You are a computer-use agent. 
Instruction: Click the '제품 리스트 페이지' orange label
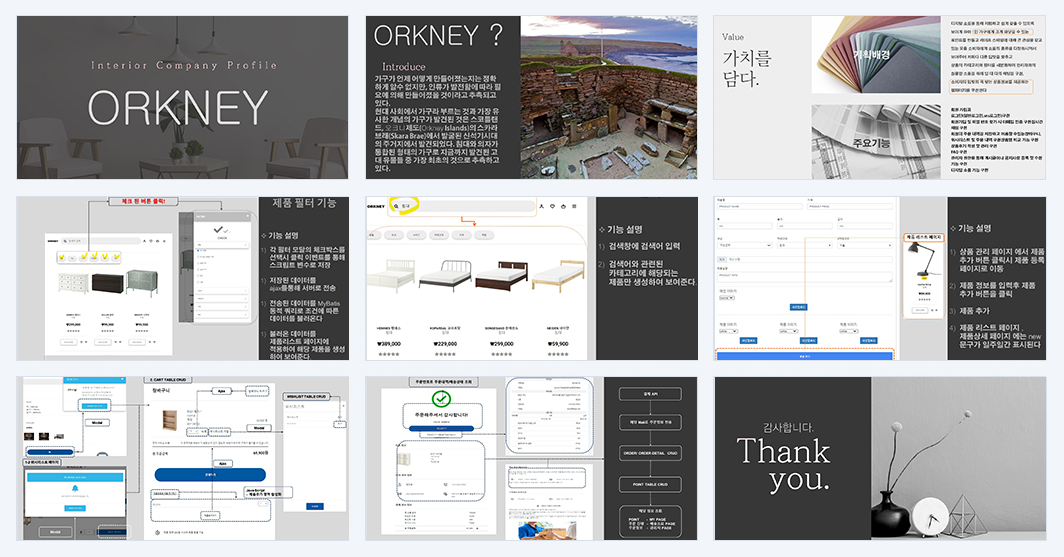tap(924, 237)
